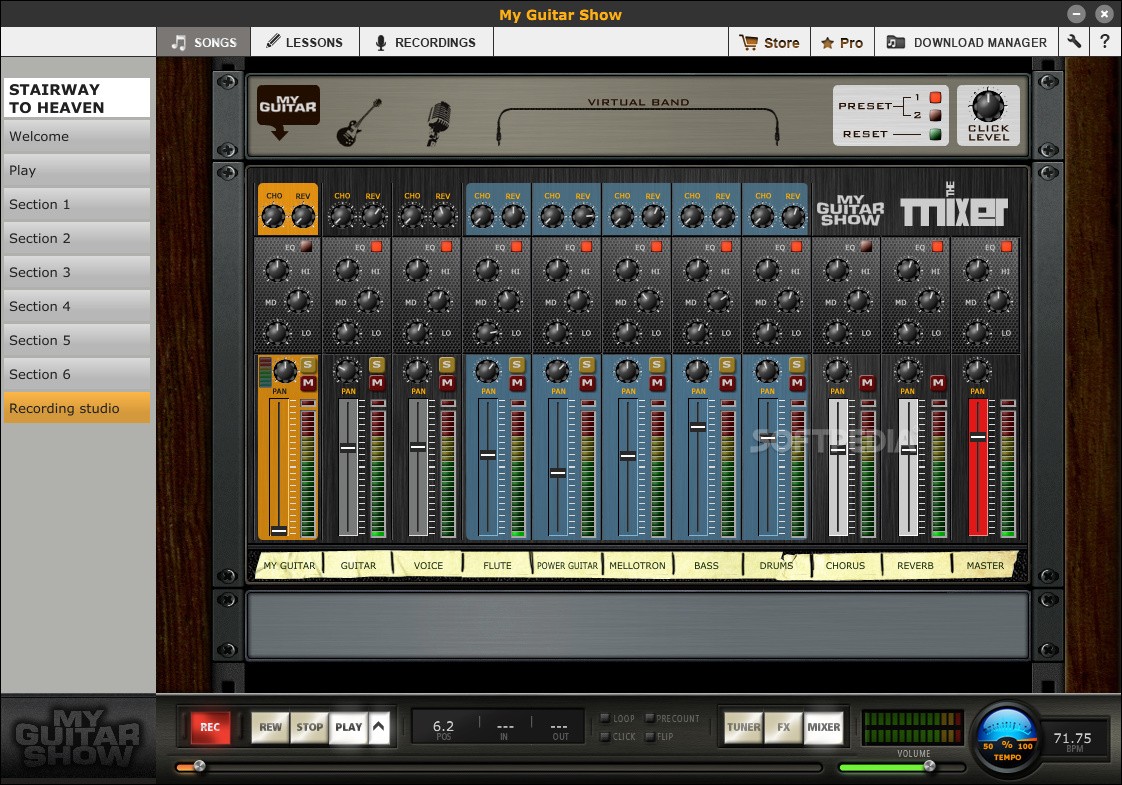Open the Recordings tab
Viewport: 1122px width, 785px height.
[426, 42]
